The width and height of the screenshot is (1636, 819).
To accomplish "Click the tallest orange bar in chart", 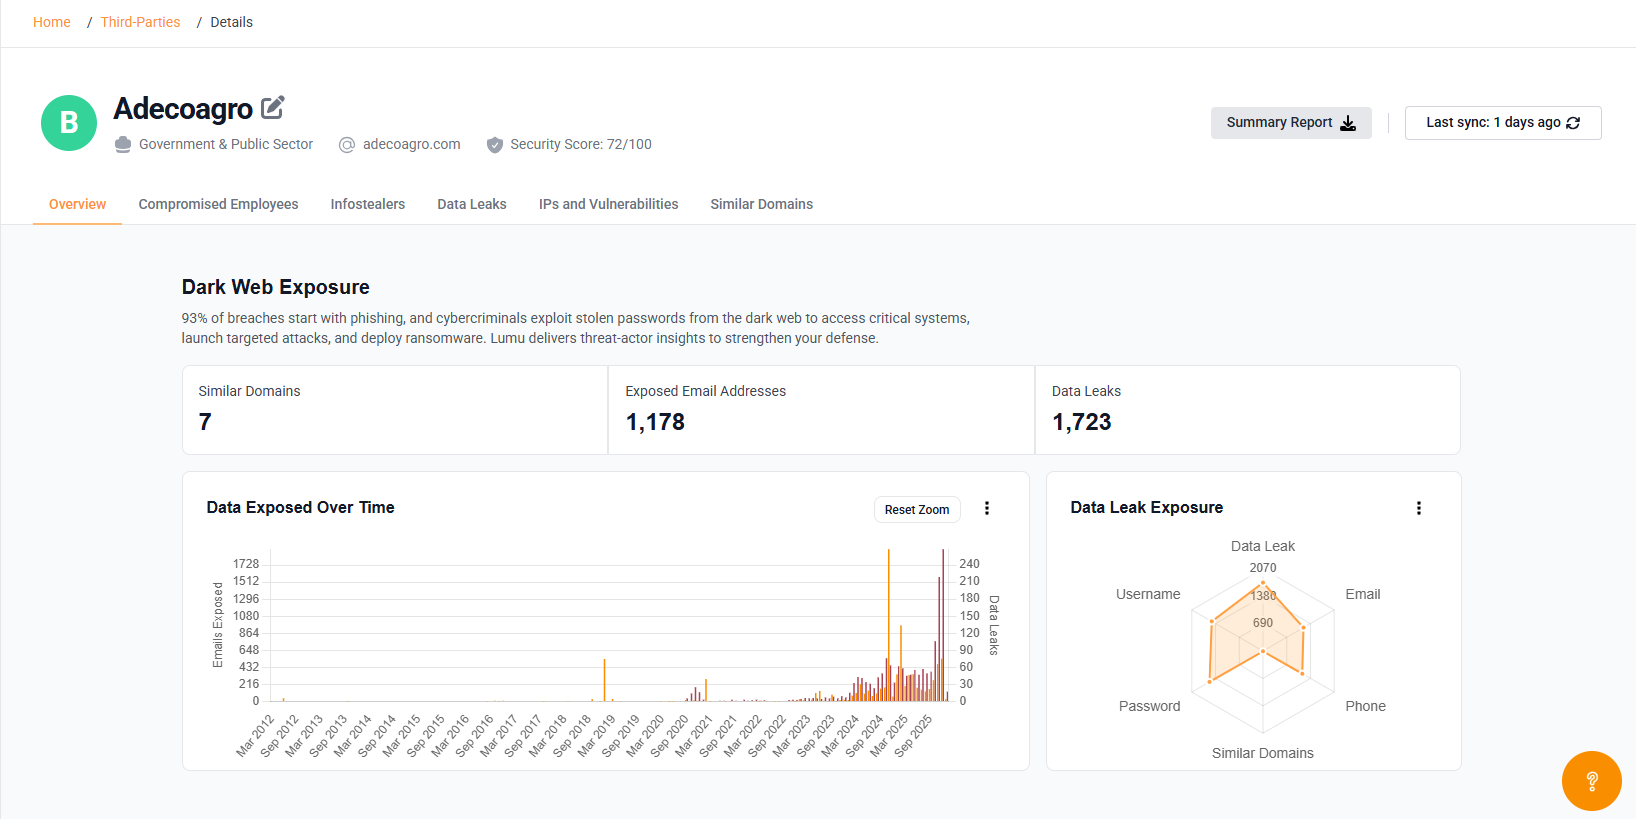I will [x=888, y=620].
